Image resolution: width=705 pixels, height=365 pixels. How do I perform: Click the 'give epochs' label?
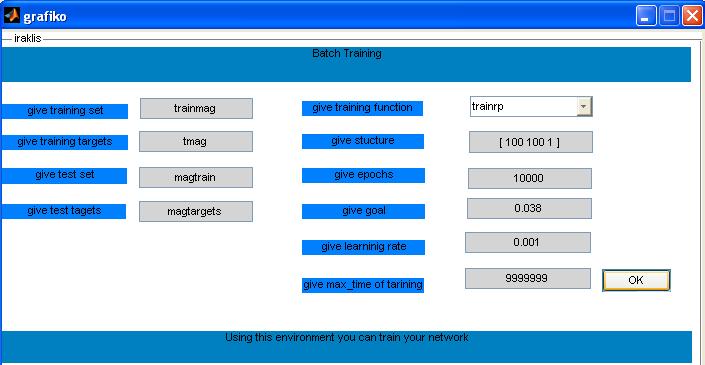(x=363, y=175)
